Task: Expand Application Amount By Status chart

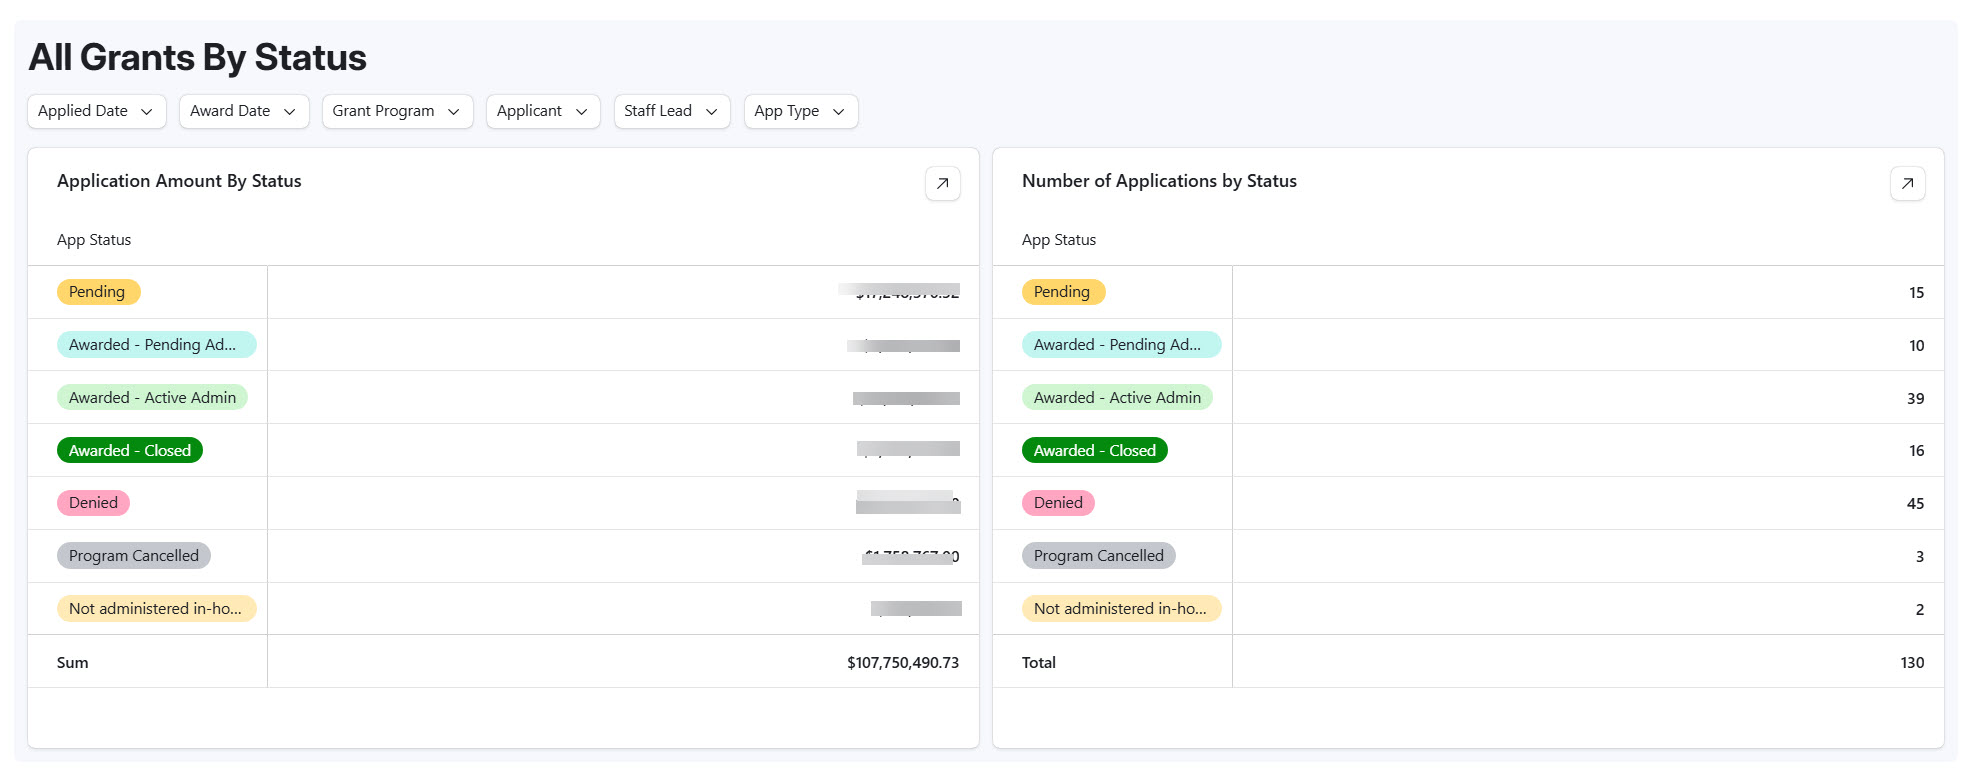Action: click(x=942, y=183)
